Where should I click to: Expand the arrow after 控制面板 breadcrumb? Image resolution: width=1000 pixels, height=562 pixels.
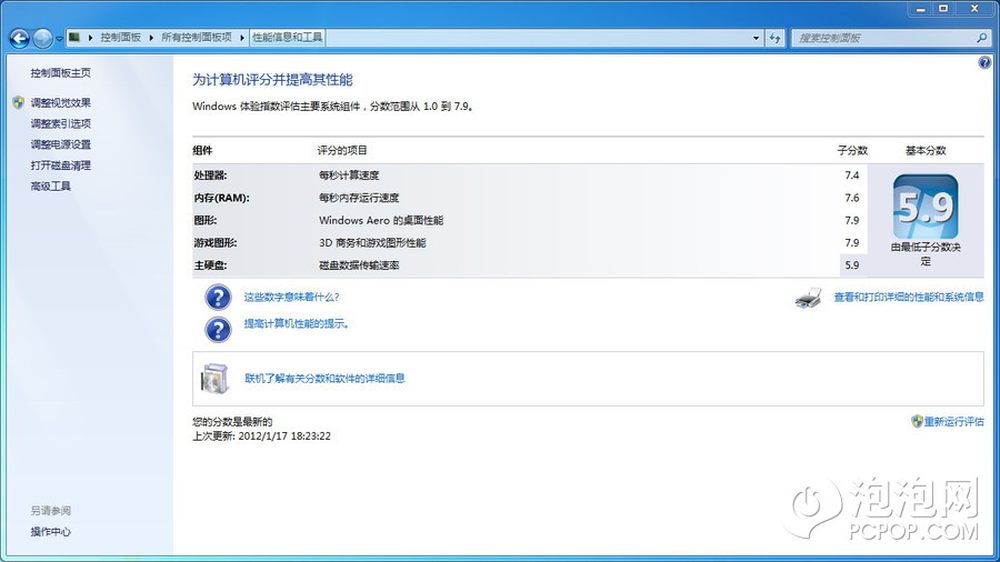click(x=151, y=38)
